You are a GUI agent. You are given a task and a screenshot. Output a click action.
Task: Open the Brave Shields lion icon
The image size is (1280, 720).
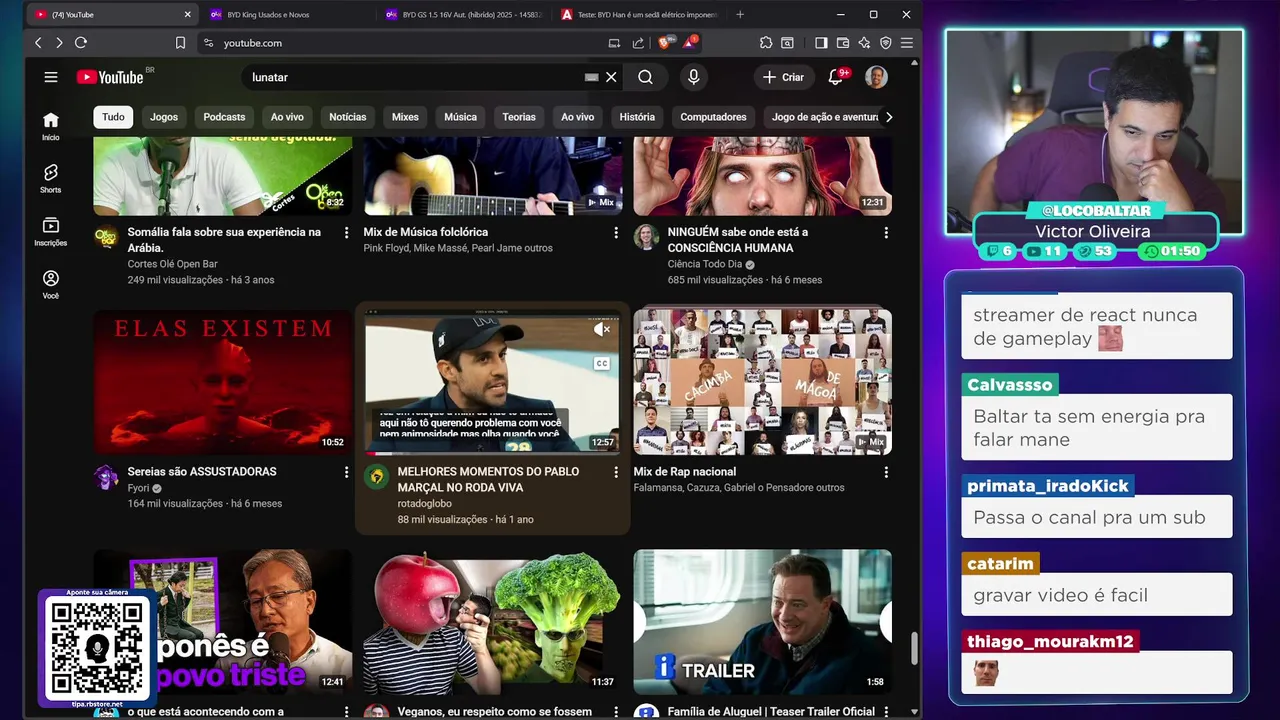click(664, 43)
